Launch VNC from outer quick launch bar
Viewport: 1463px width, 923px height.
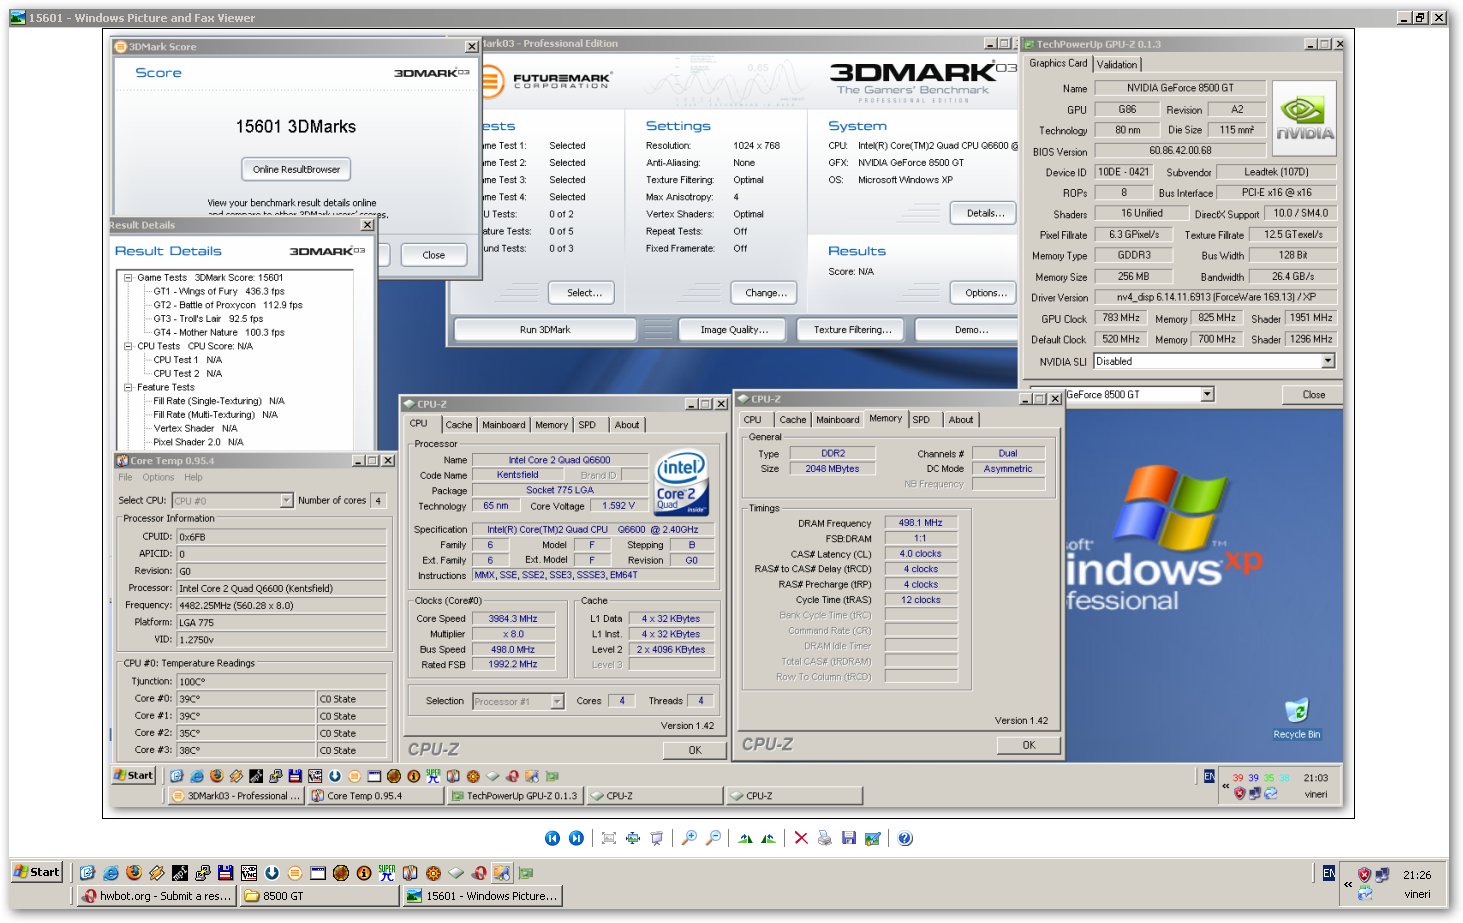249,873
